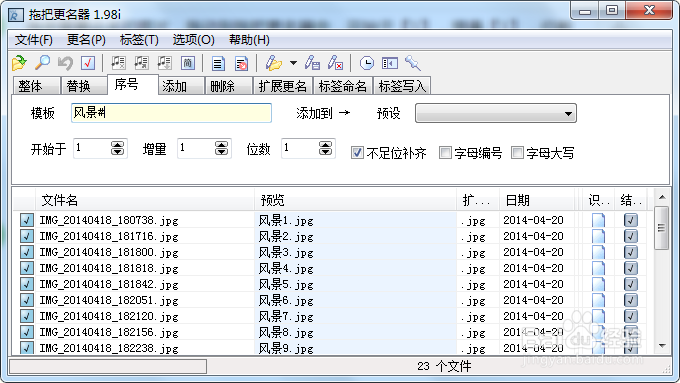Enable the 字母大写 checkbox
The width and height of the screenshot is (680, 383).
coord(517,153)
